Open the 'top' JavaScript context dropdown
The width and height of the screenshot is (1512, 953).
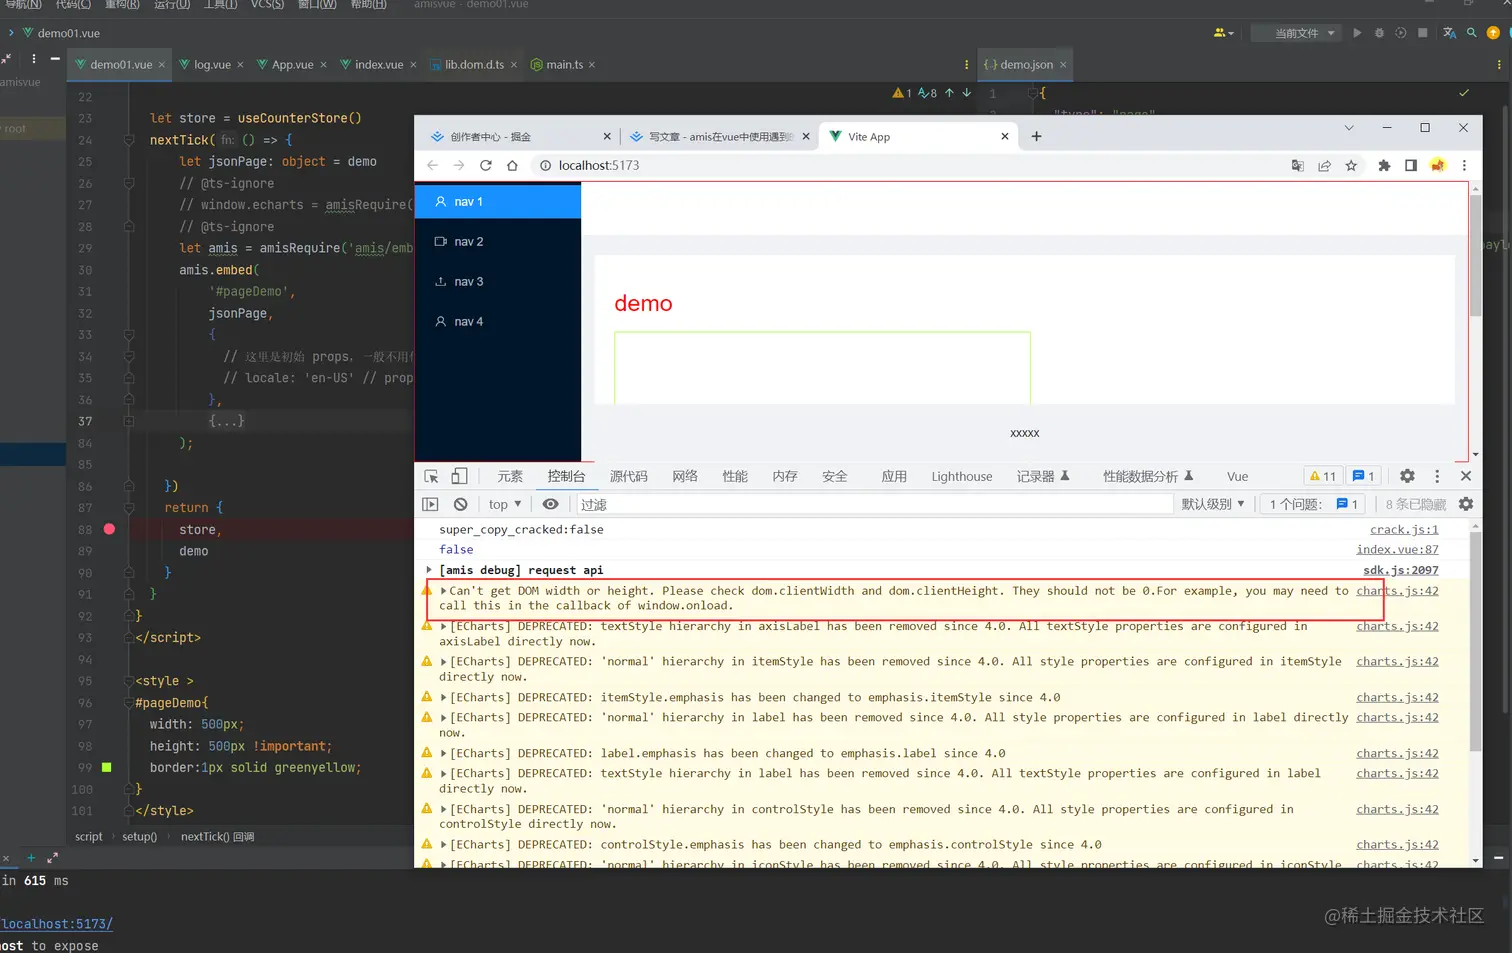pos(505,505)
